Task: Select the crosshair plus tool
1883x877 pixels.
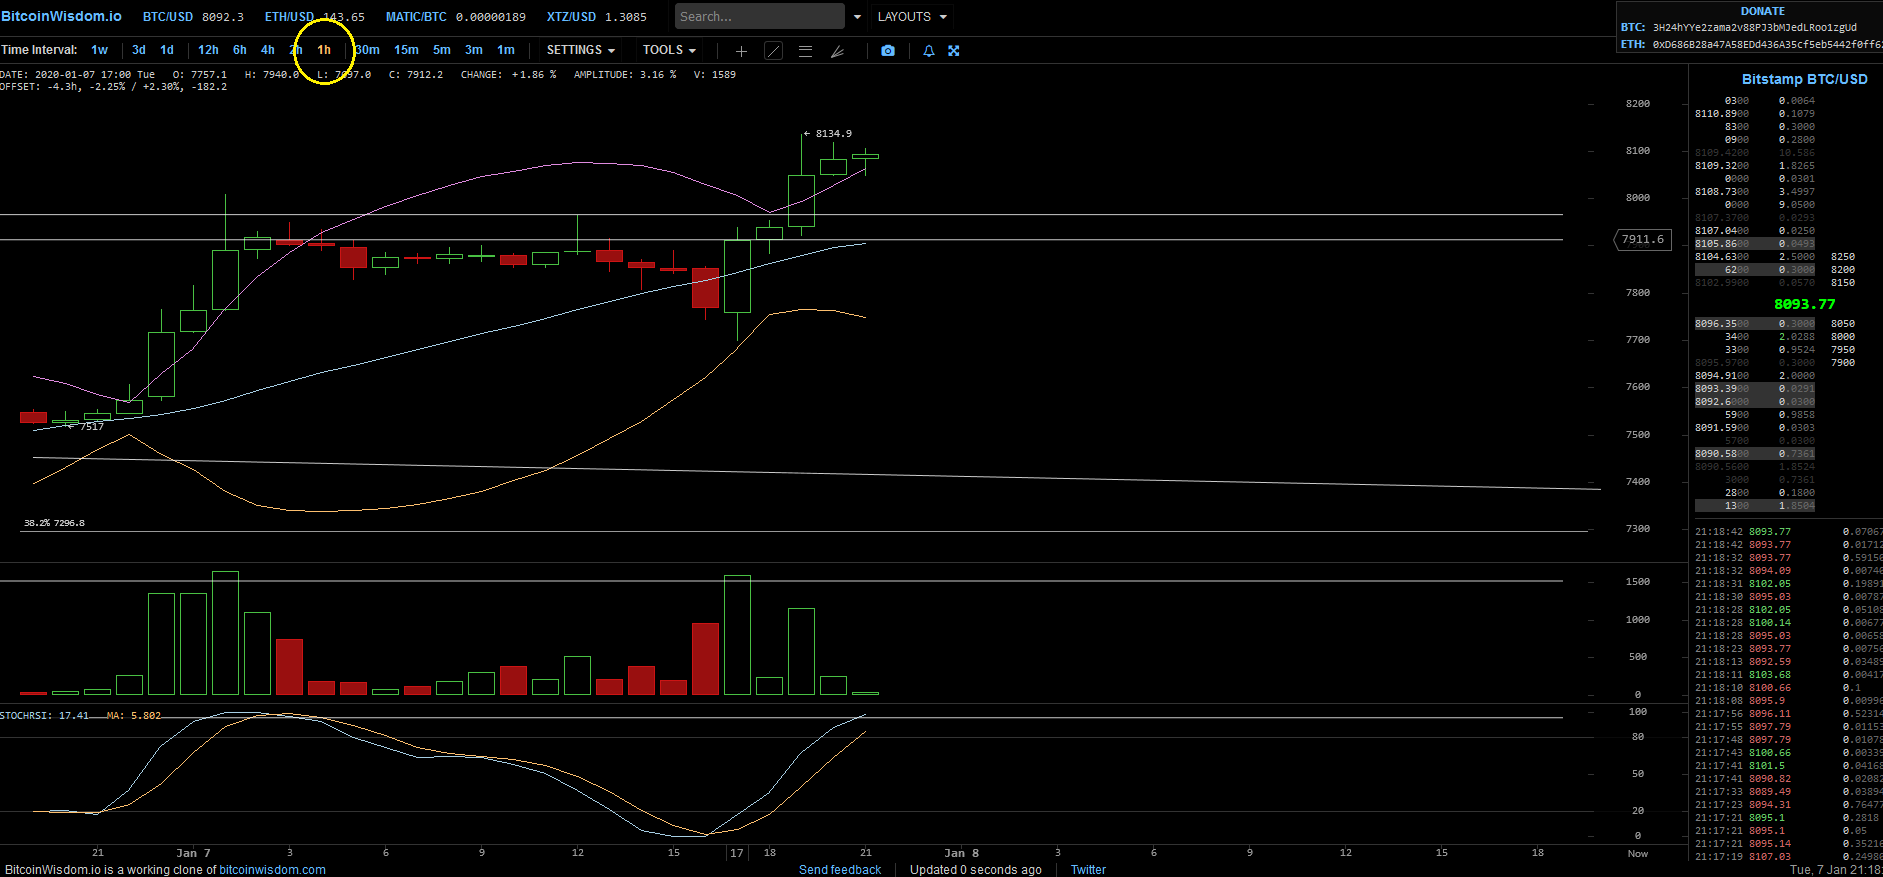Action: point(741,51)
